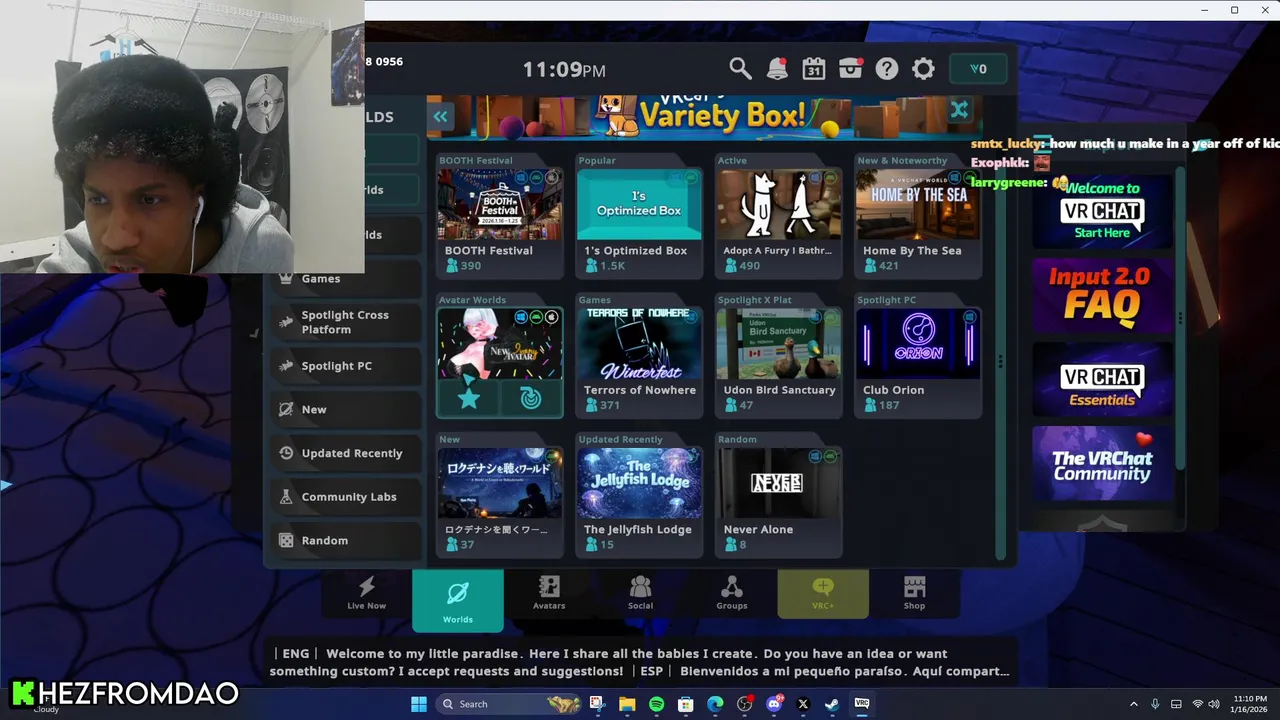This screenshot has width=1280, height=720.
Task: Open Windows Start menu
Action: 419,704
